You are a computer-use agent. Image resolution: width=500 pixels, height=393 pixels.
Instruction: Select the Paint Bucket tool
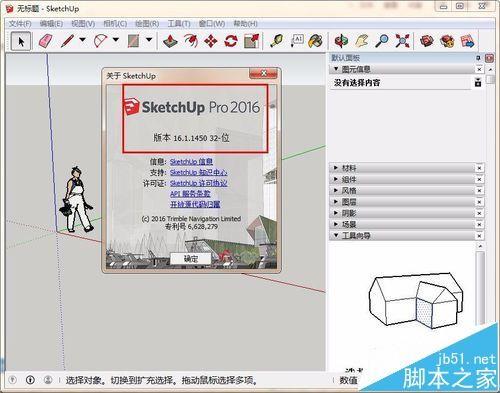tap(315, 41)
